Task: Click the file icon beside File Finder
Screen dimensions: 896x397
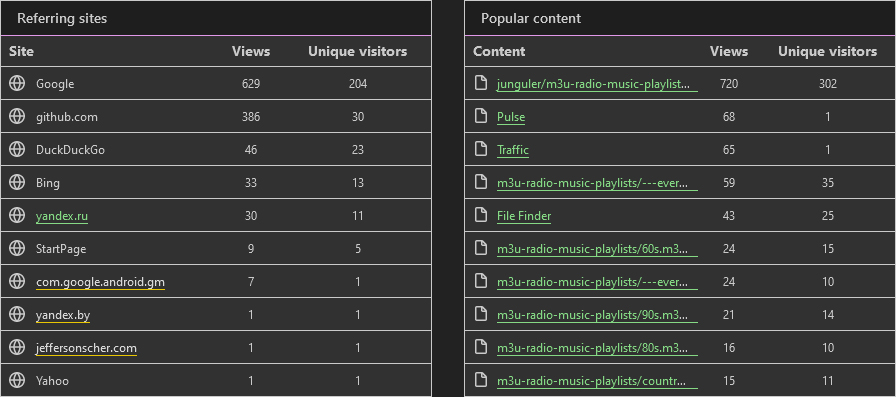Action: (482, 215)
